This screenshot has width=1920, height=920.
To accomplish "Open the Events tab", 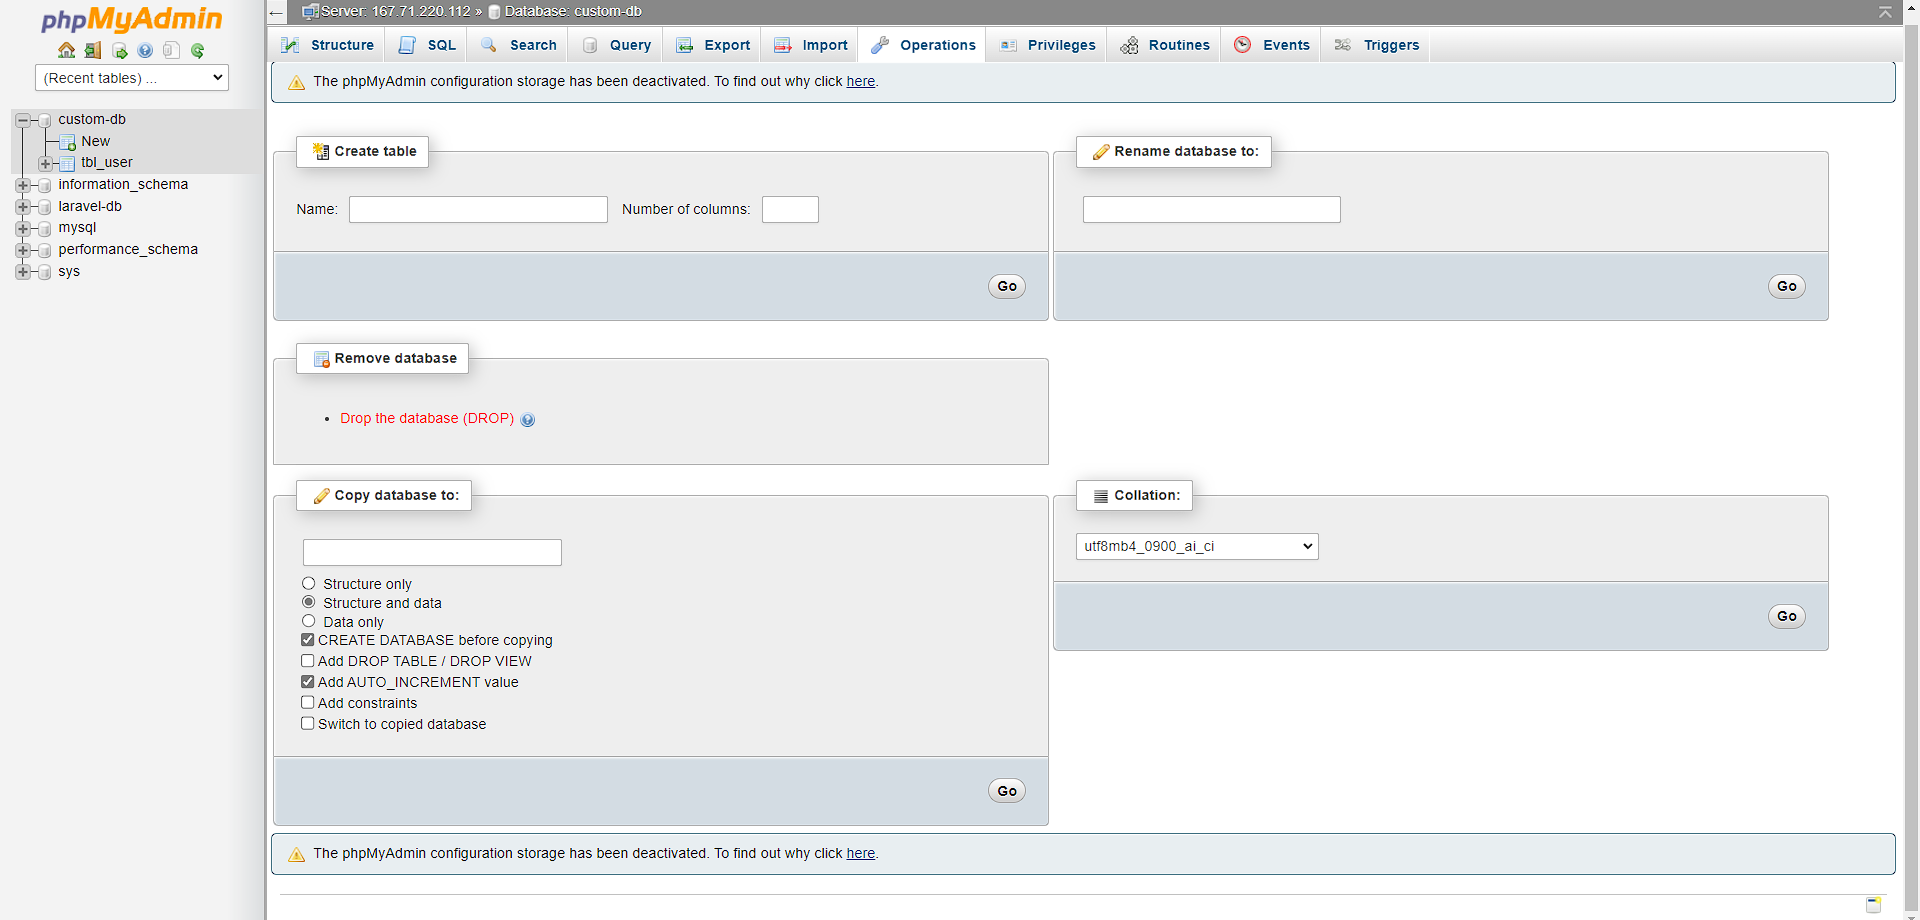I will (1271, 45).
